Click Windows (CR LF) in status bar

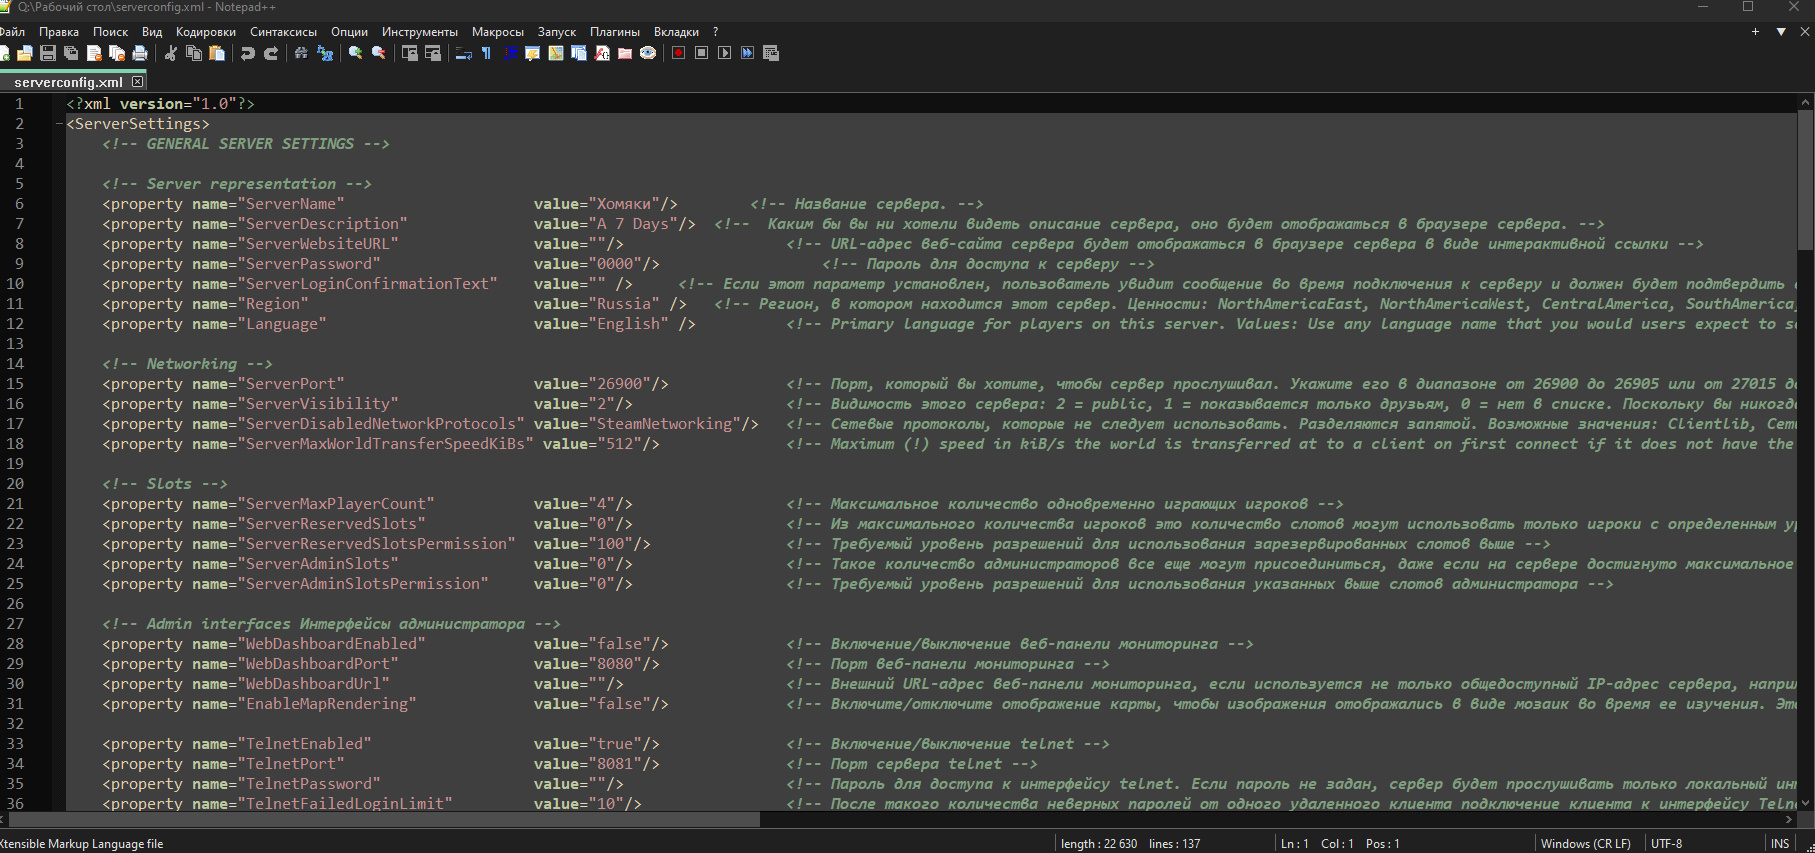[1586, 844]
